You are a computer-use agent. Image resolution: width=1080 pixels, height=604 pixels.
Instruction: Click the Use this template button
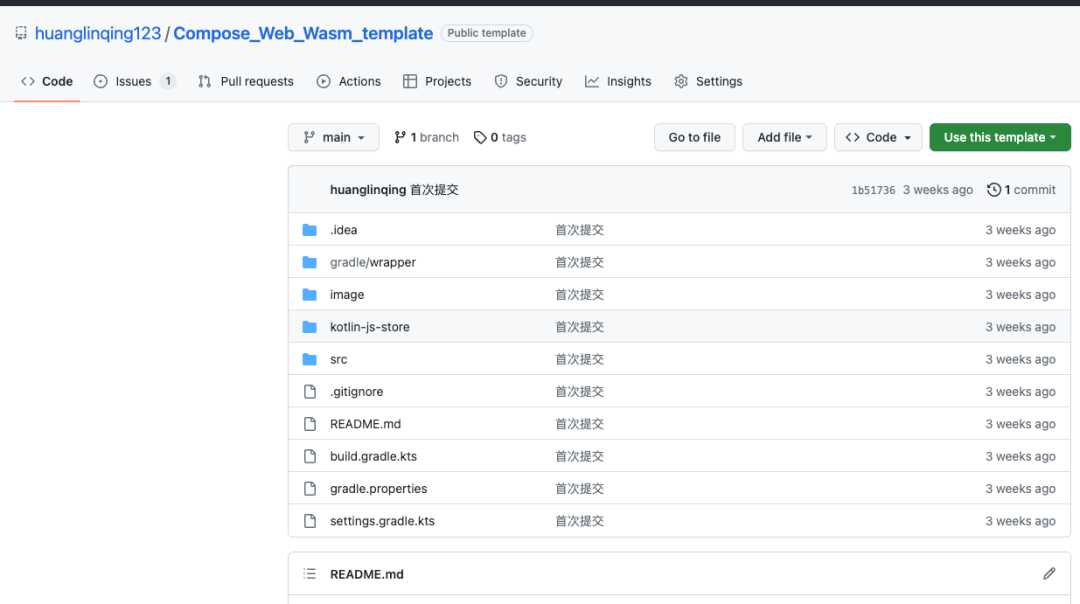[x=999, y=137]
